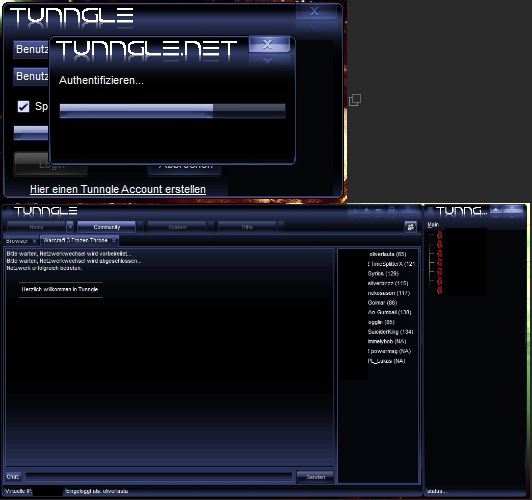Close the Warcraft 3 Frozen Throne tab

(114, 240)
